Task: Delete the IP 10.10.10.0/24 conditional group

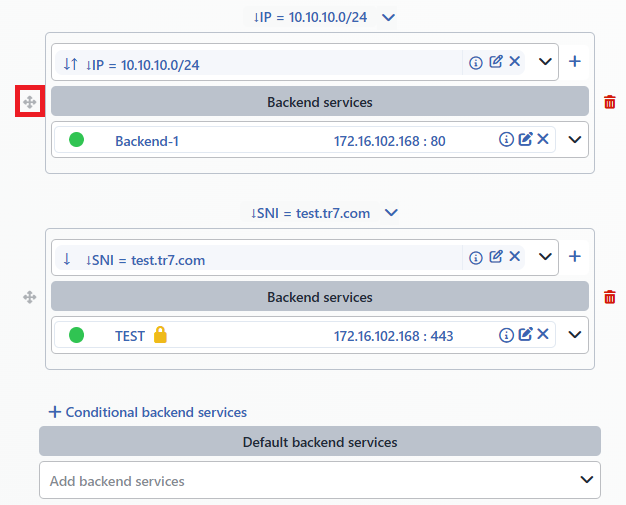Action: [x=610, y=102]
